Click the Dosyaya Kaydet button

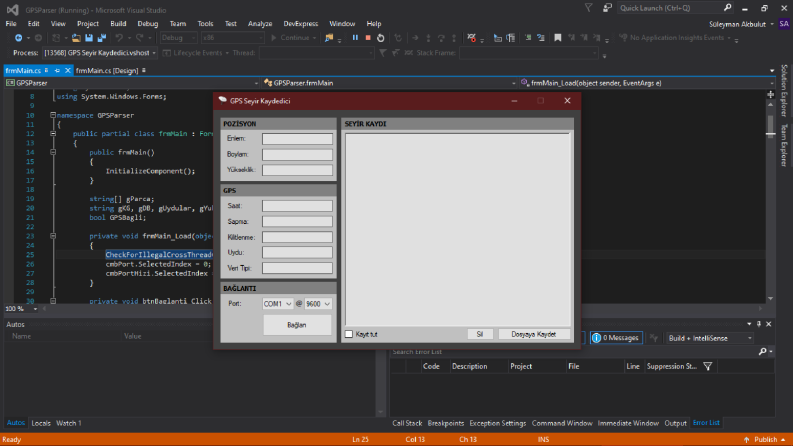[534, 334]
